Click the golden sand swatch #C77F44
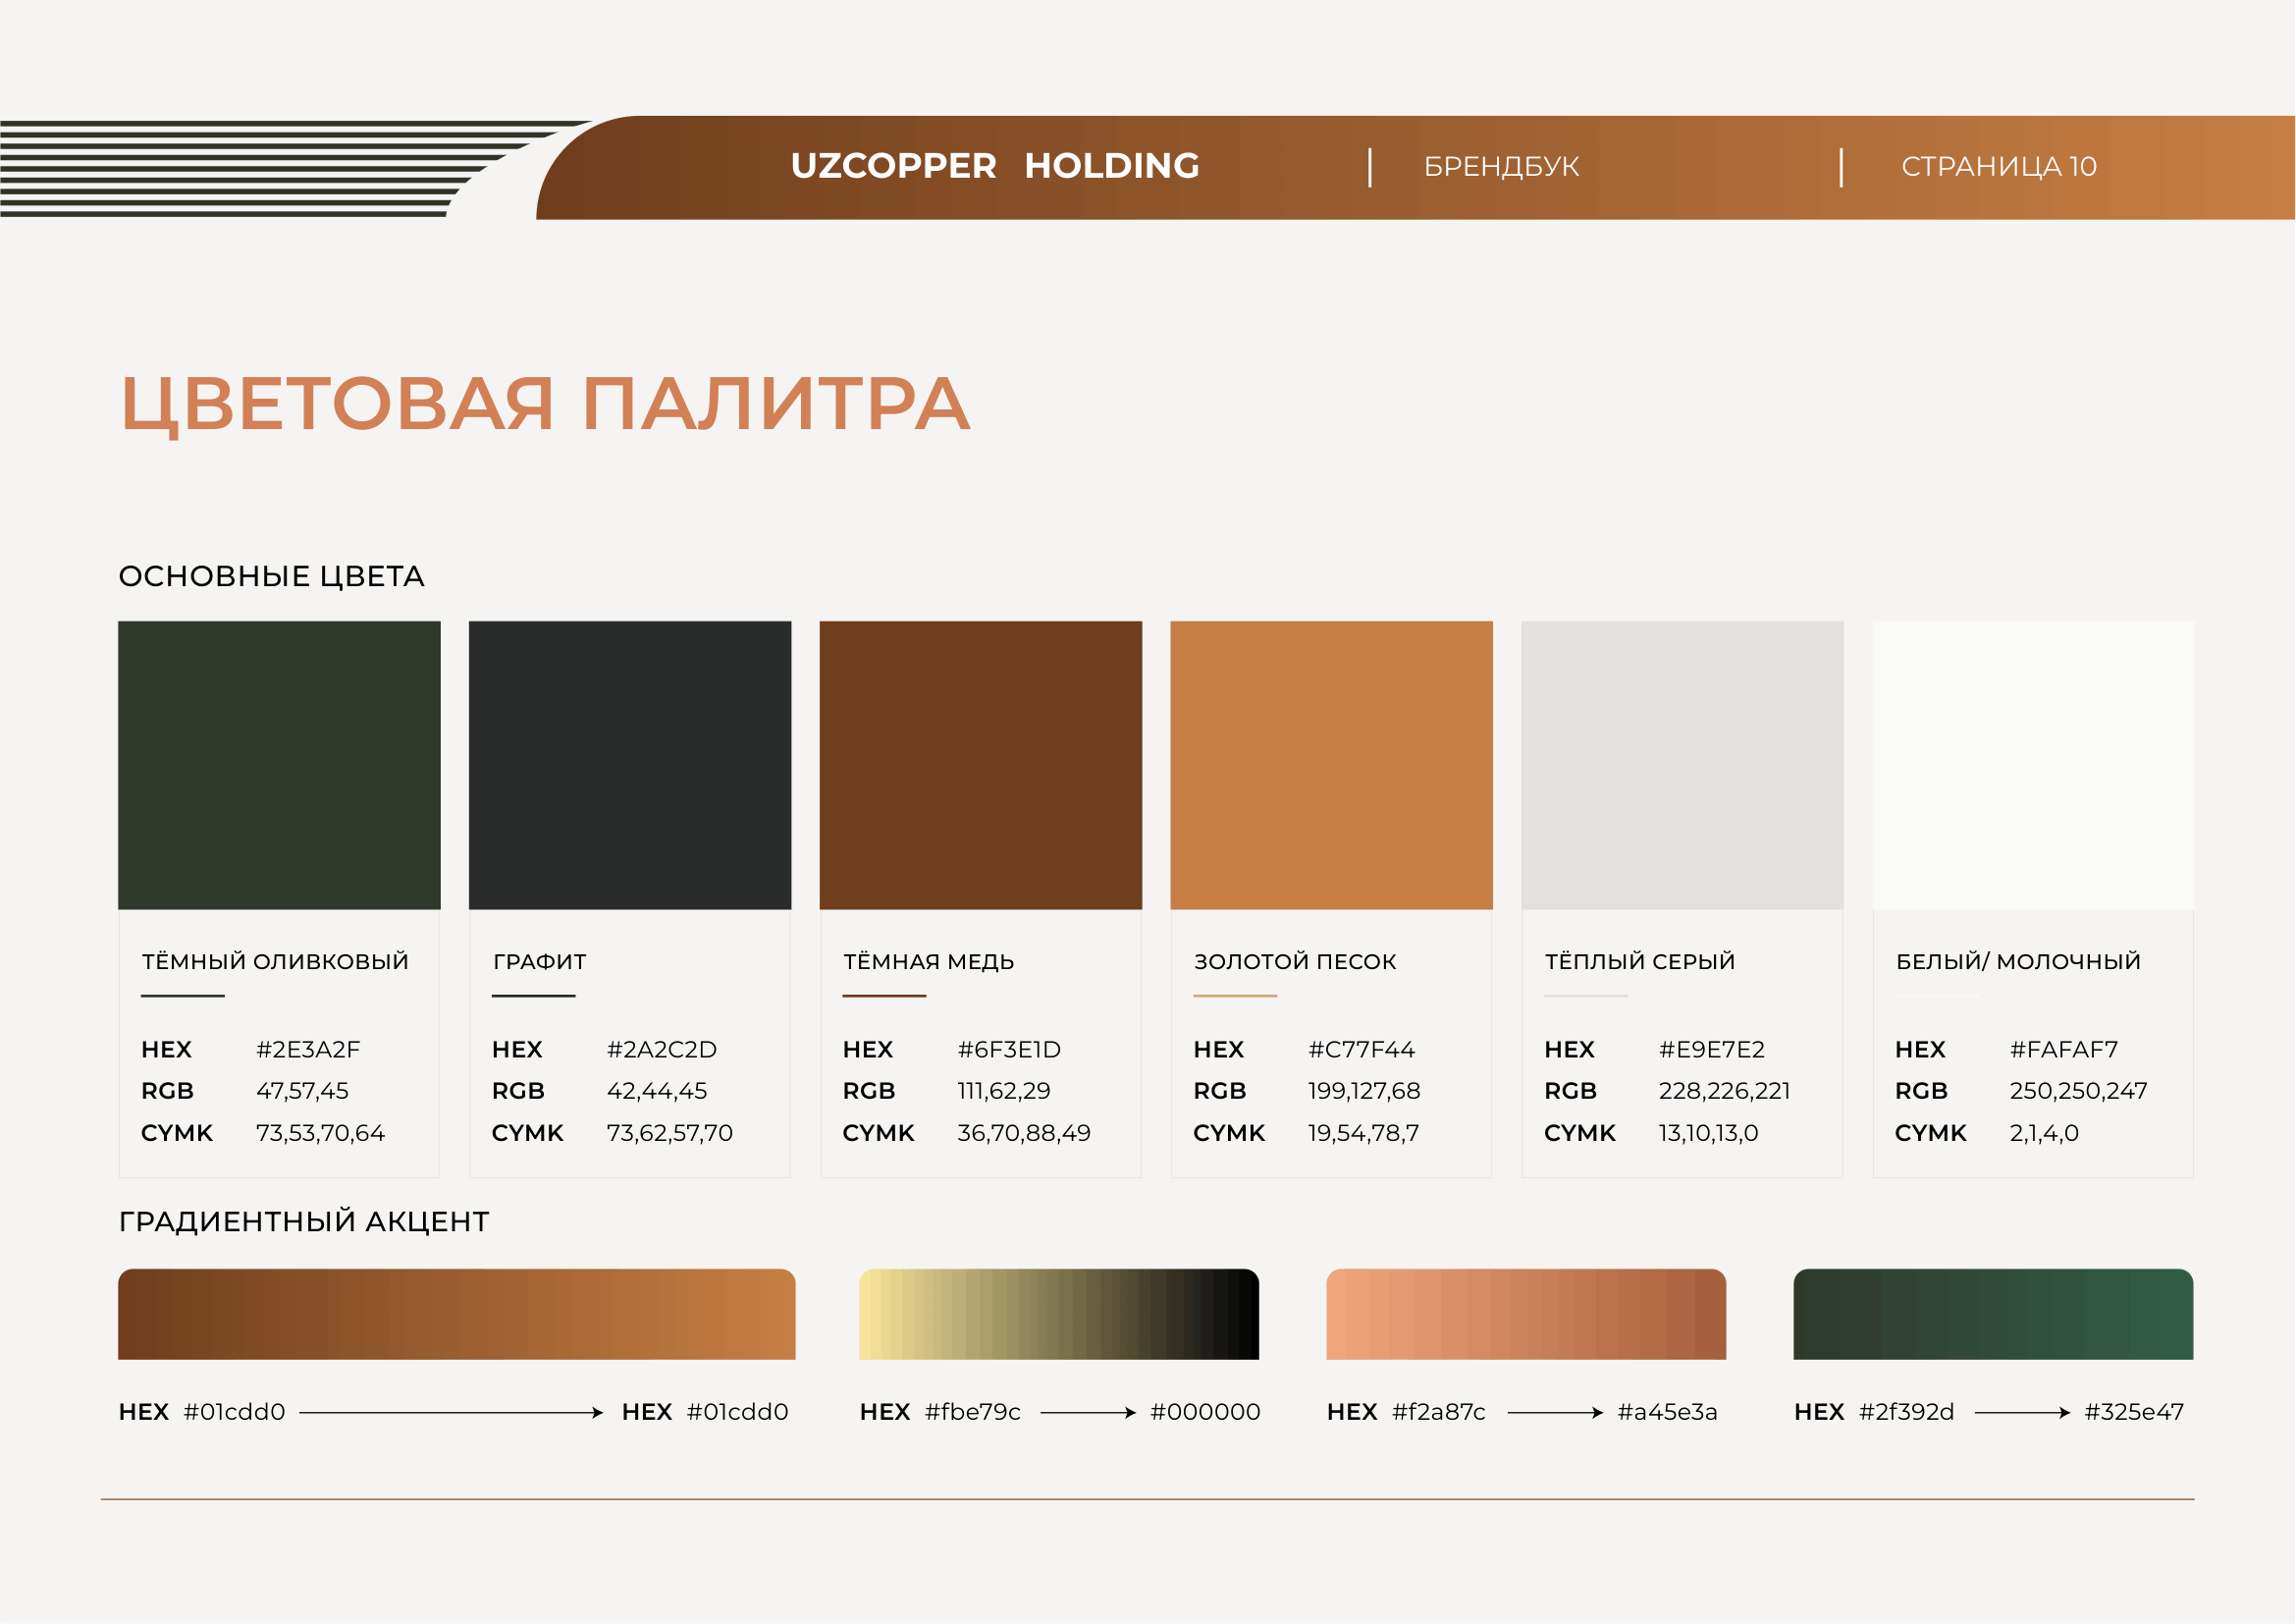 pos(1332,765)
